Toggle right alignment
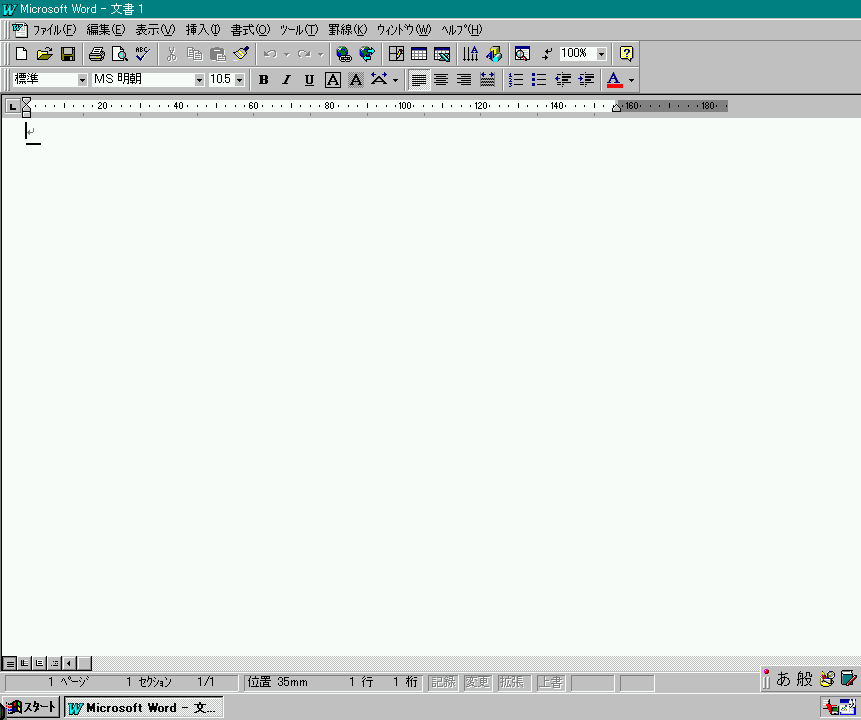Screen dimensions: 861x720 coord(464,80)
